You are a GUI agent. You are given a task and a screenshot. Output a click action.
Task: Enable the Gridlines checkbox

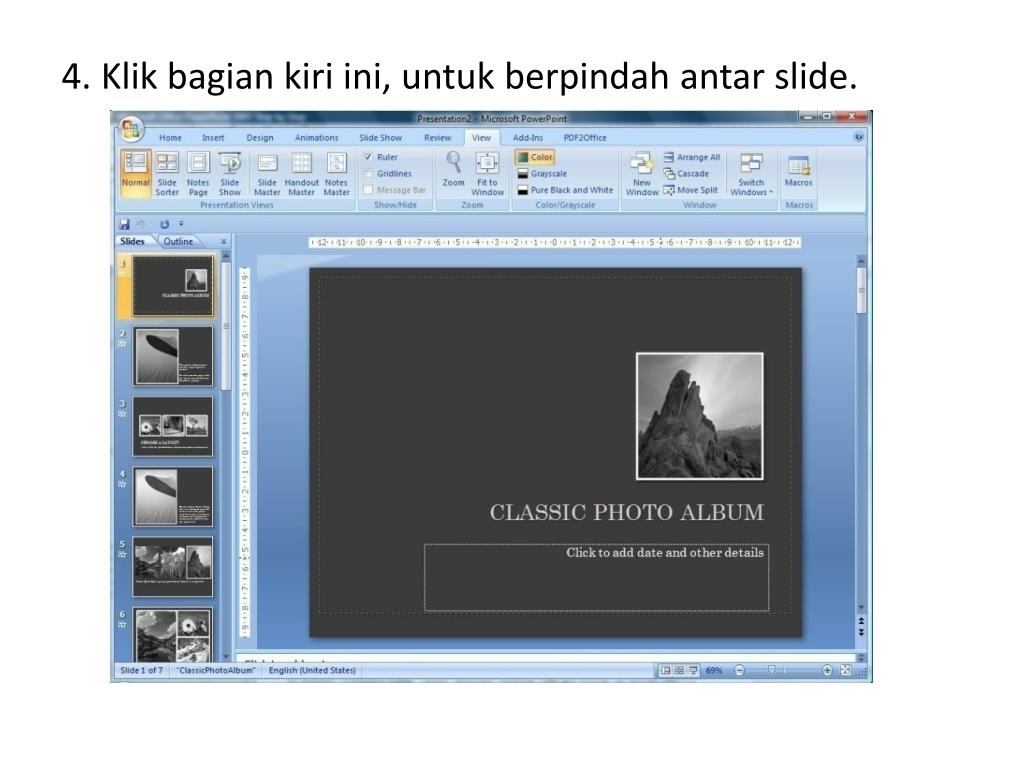coord(368,174)
